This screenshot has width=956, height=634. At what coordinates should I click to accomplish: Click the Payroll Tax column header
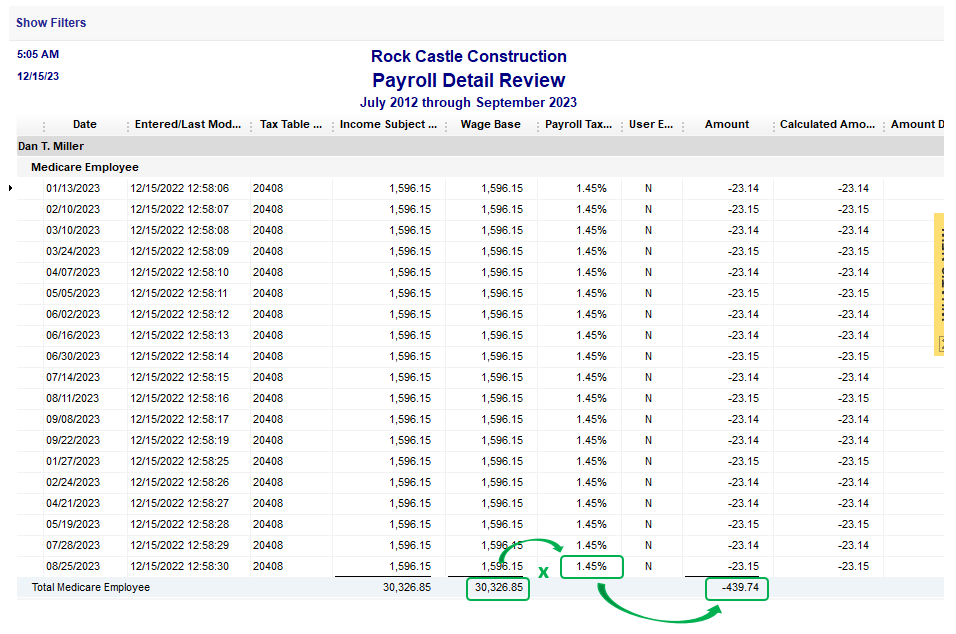578,125
